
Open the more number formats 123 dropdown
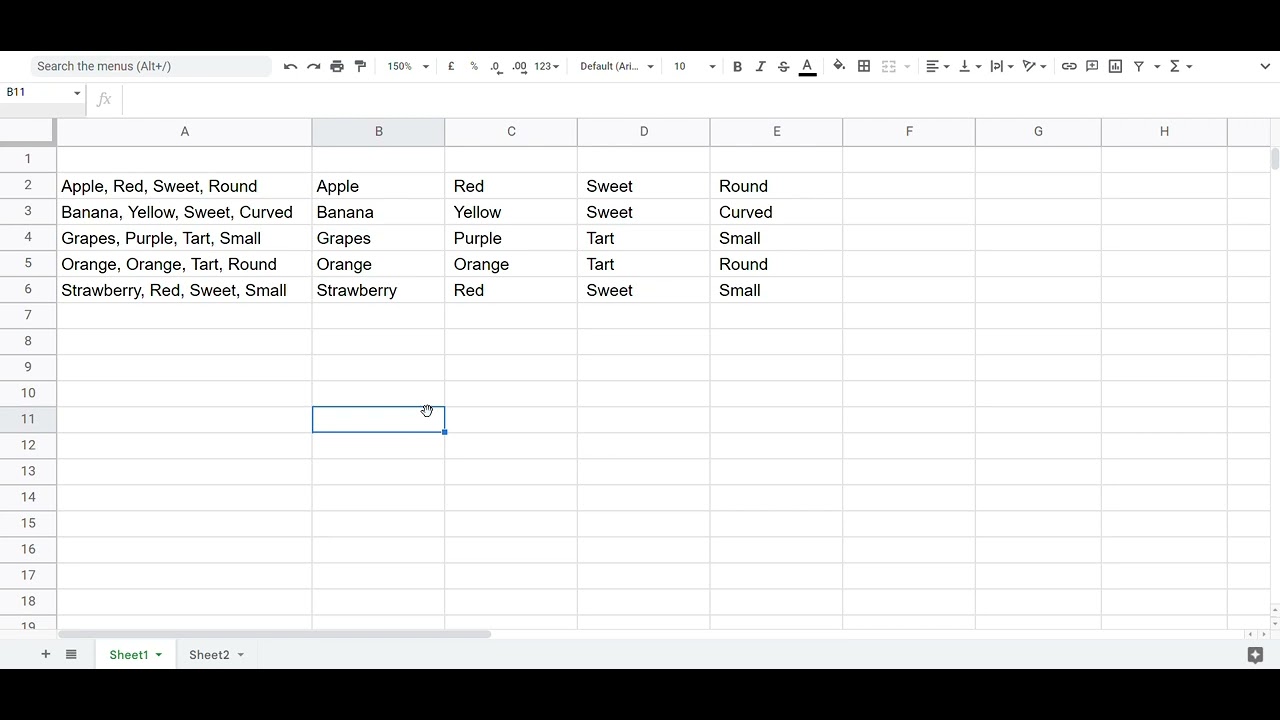pos(546,66)
